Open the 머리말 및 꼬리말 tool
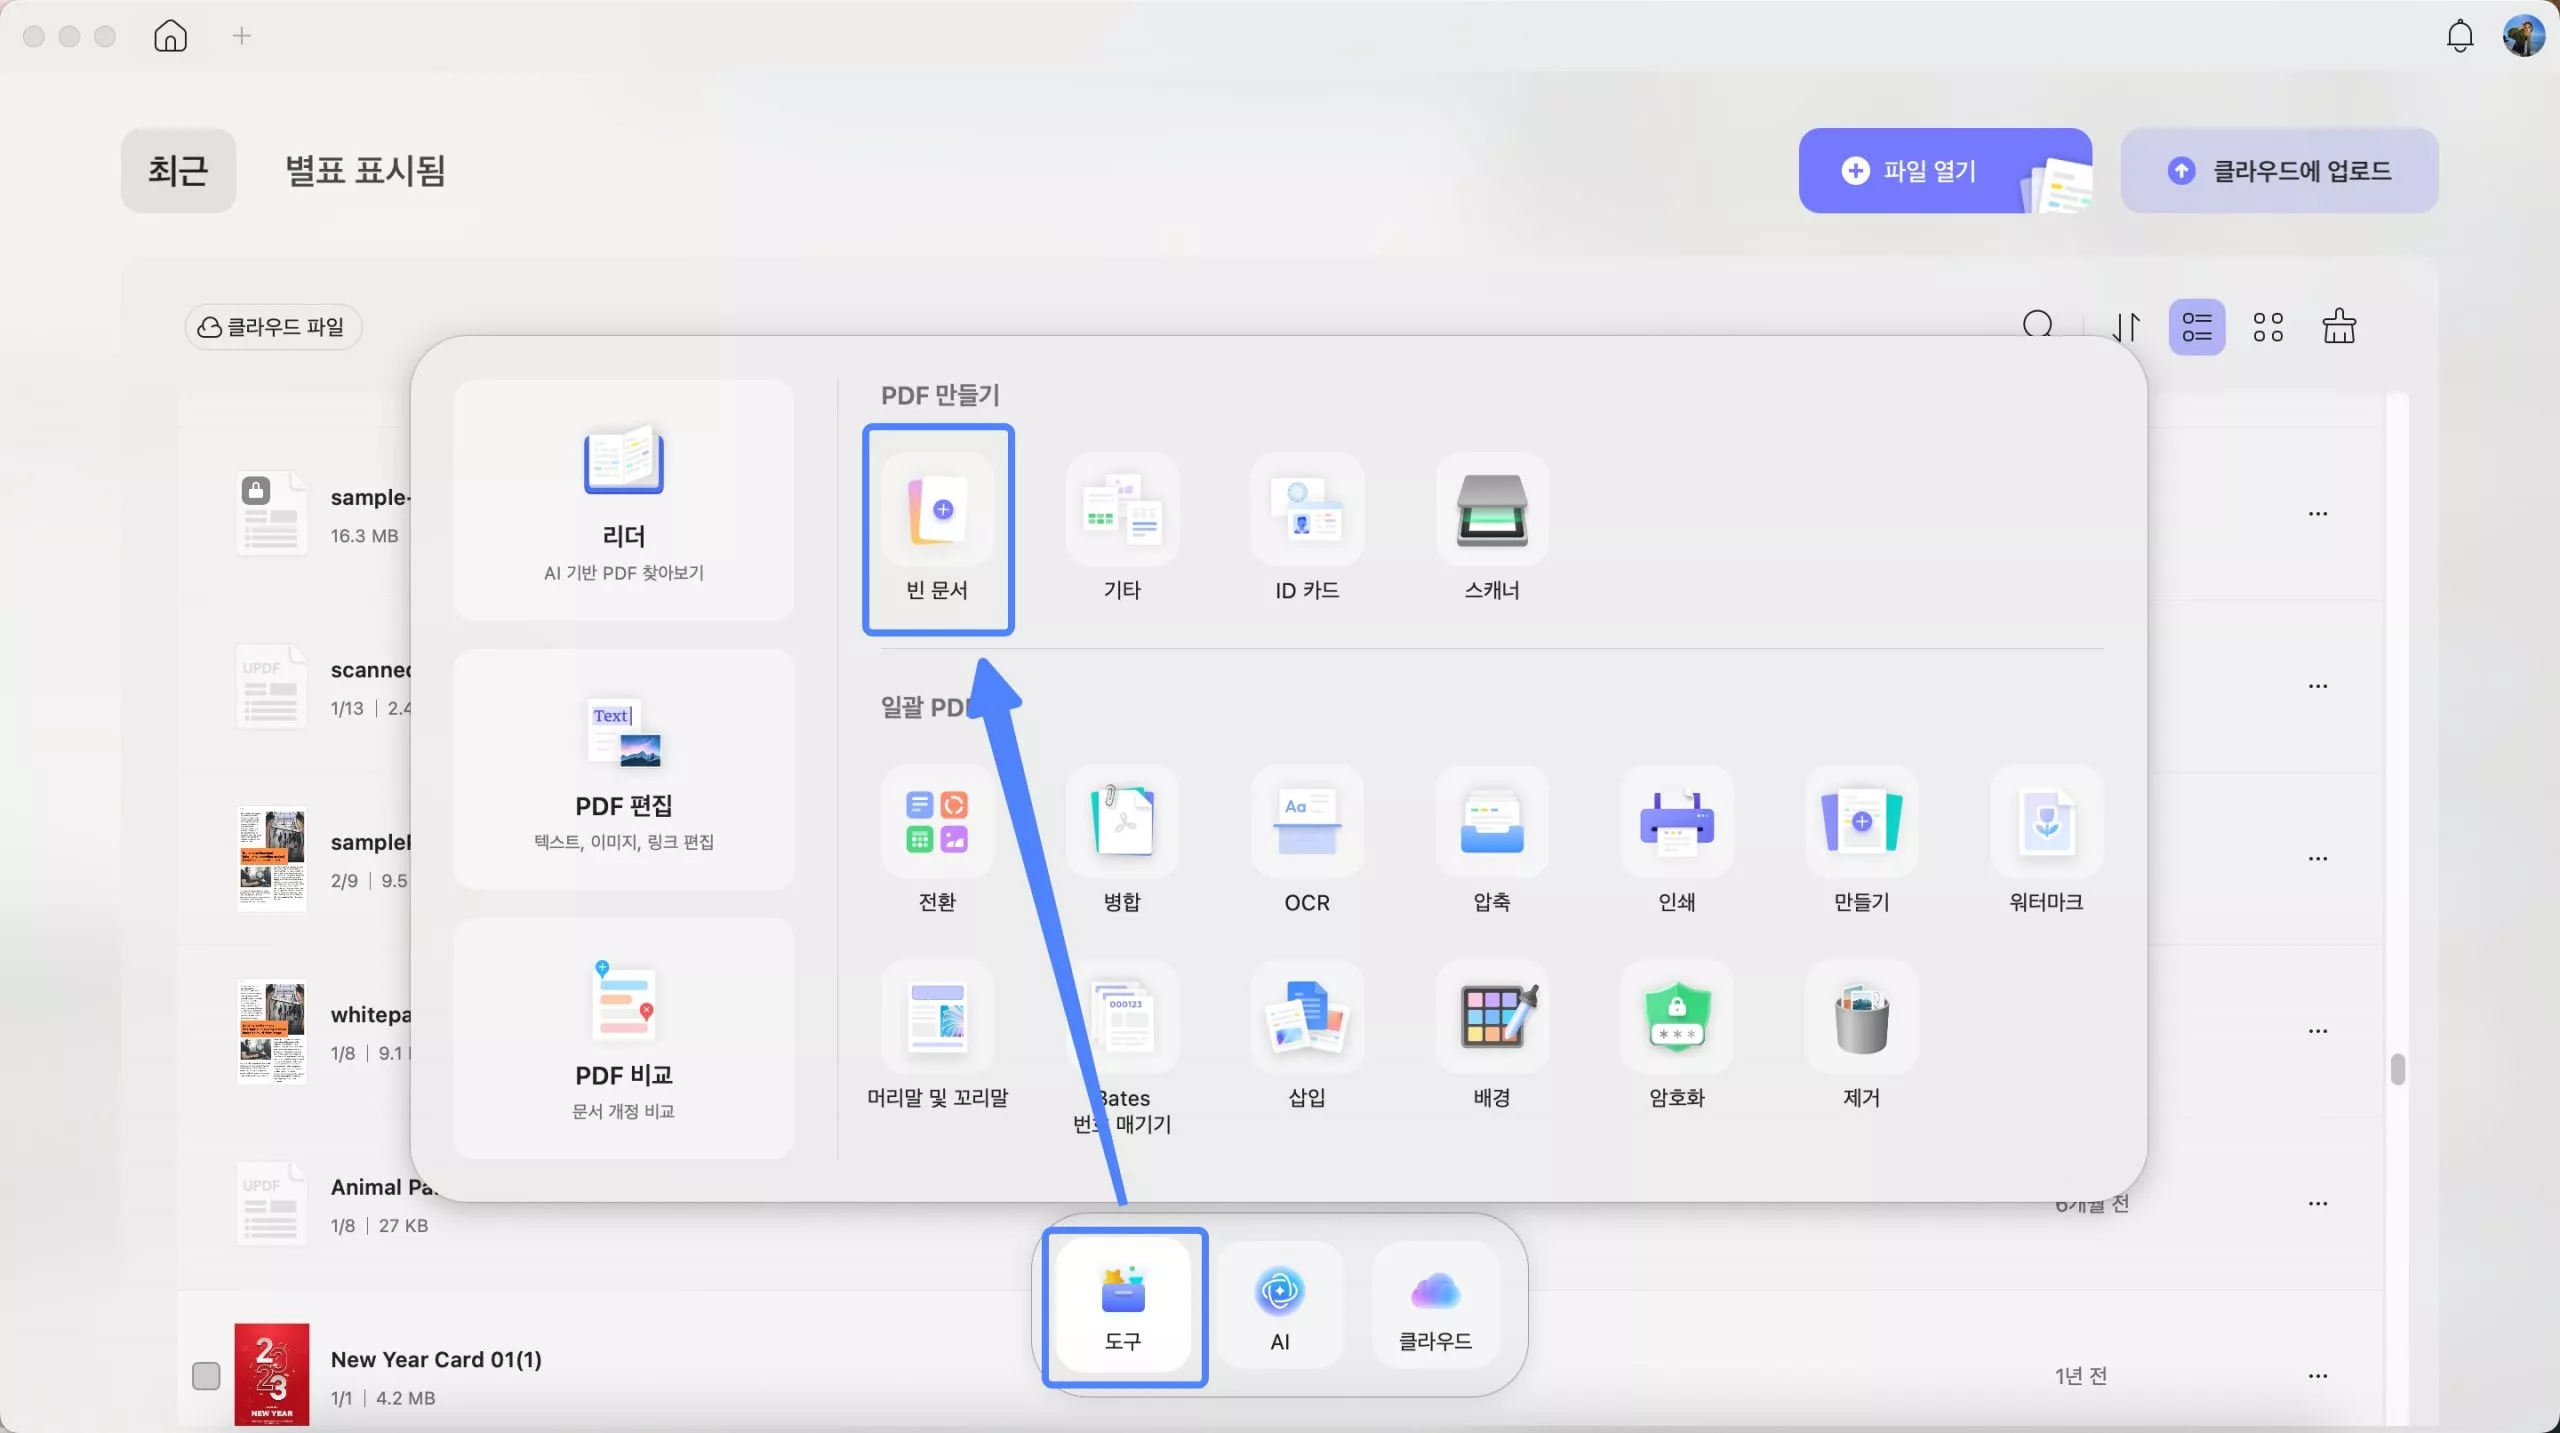Image resolution: width=2560 pixels, height=1433 pixels. pyautogui.click(x=937, y=1036)
